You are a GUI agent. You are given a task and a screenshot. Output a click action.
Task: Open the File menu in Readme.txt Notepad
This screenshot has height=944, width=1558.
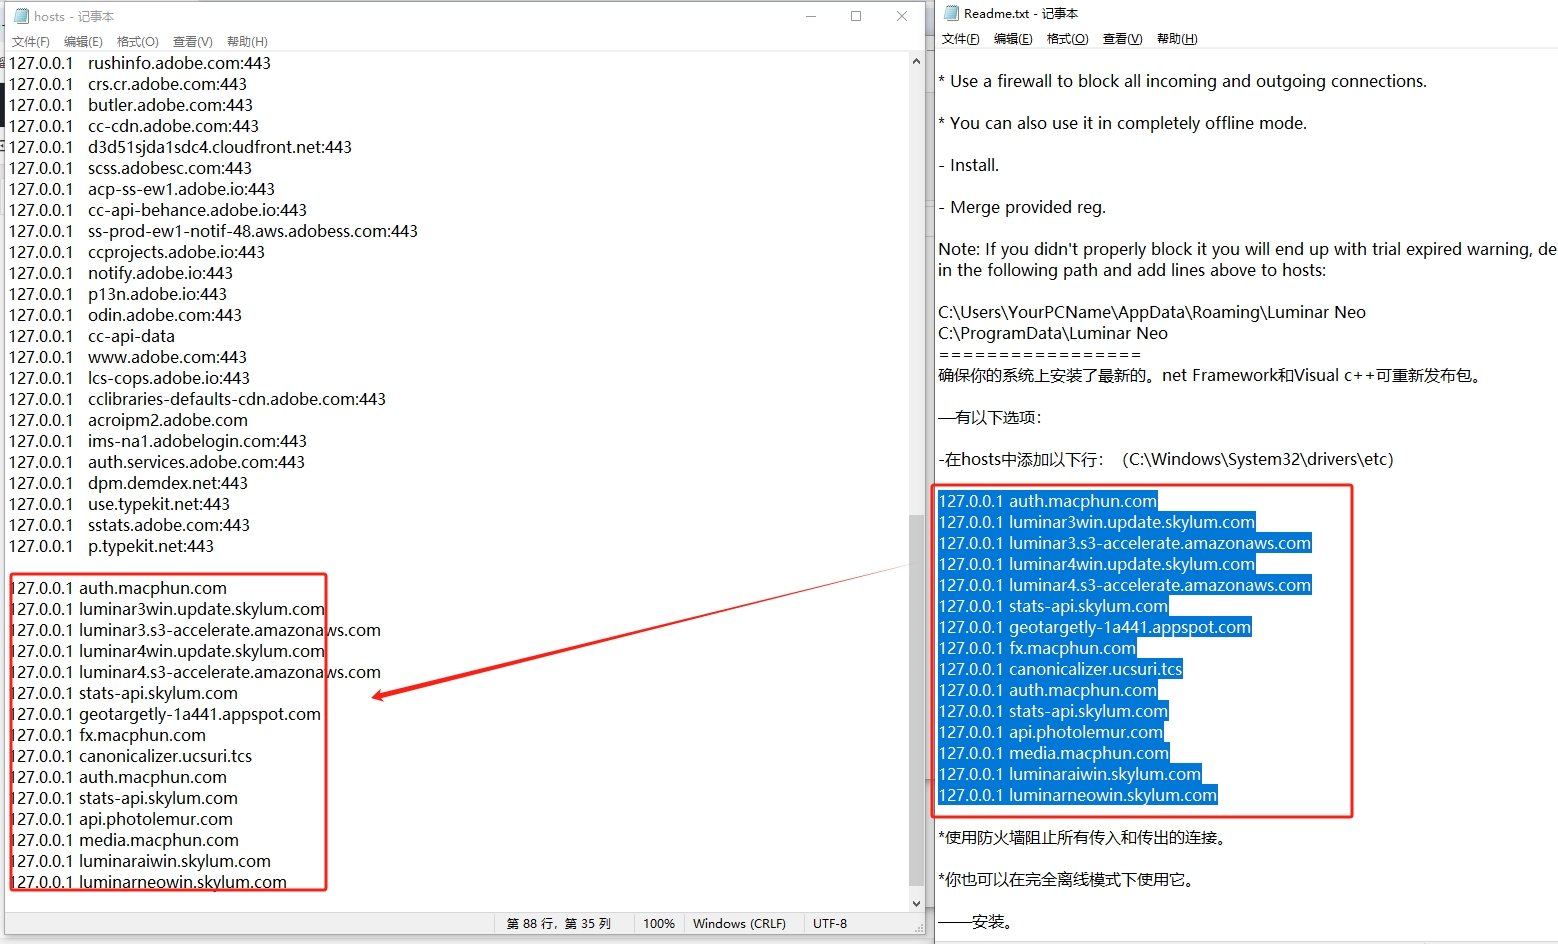pyautogui.click(x=960, y=38)
